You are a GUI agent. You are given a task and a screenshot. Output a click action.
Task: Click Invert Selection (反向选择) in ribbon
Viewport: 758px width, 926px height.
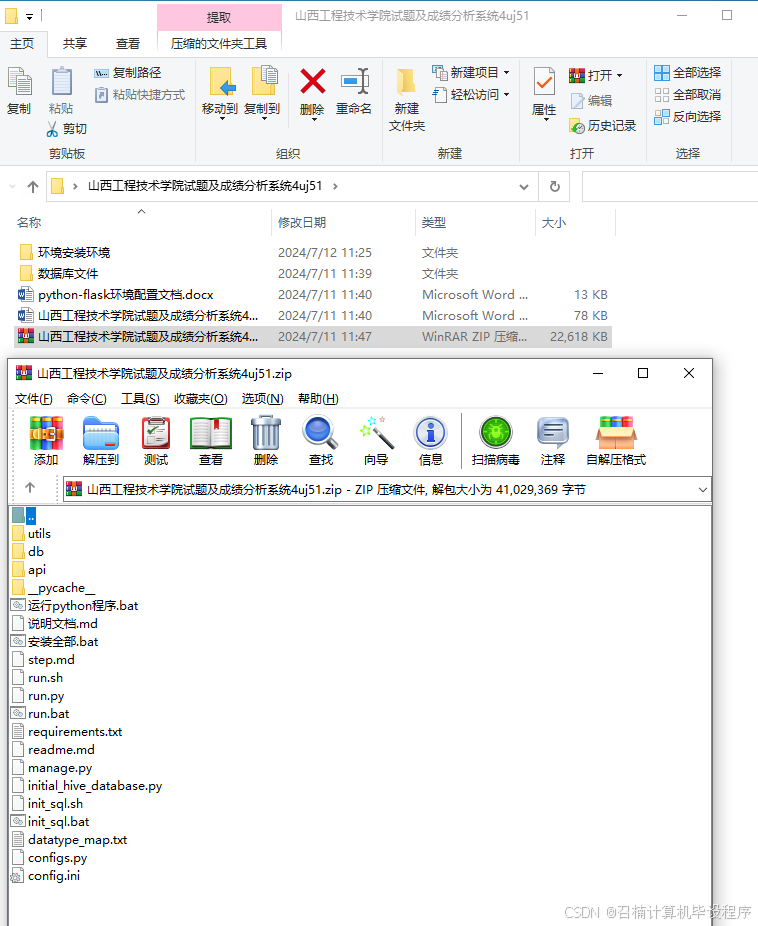pos(688,116)
